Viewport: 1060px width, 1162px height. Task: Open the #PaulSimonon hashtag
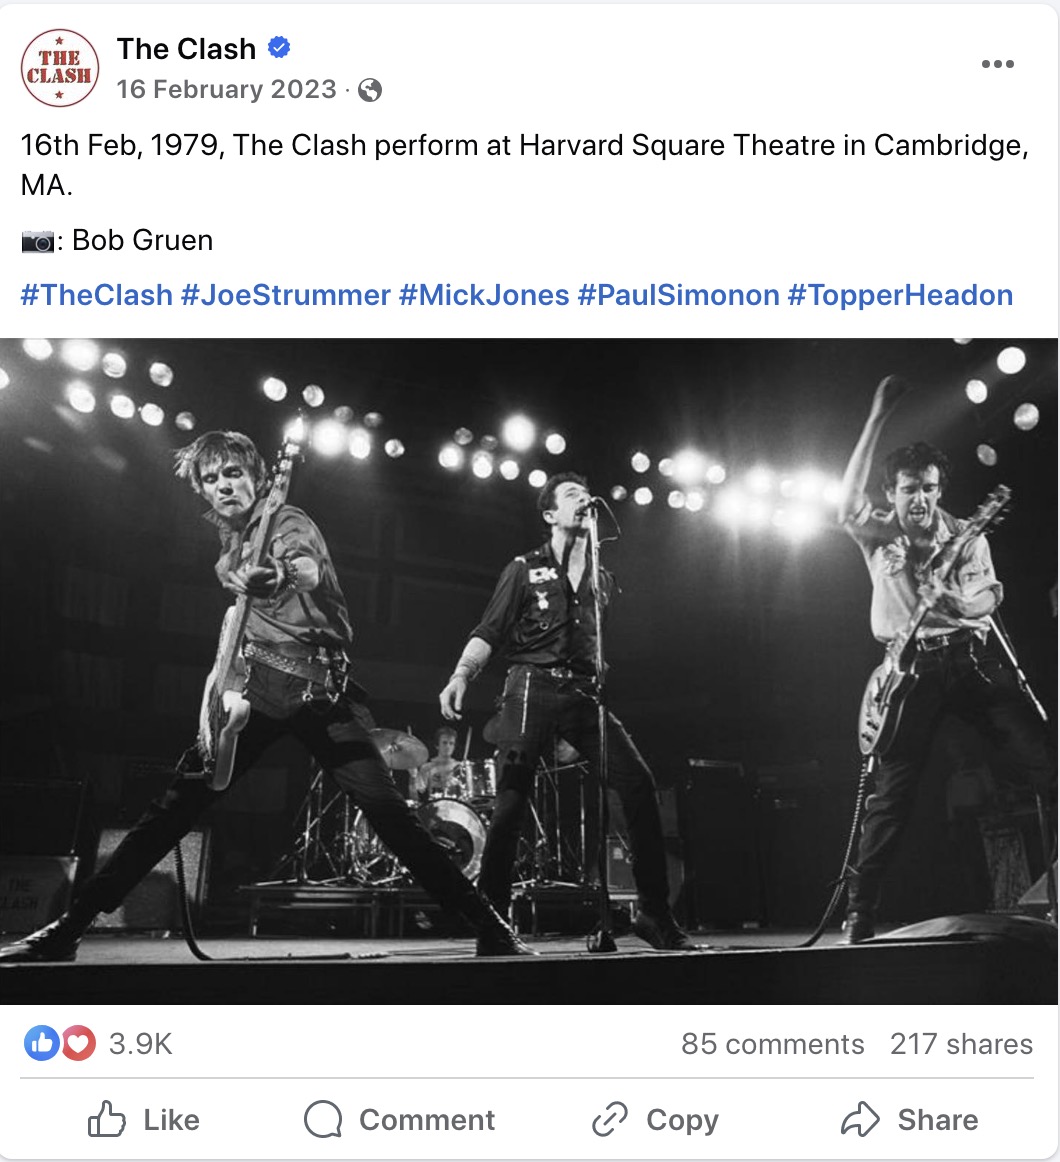click(x=678, y=295)
